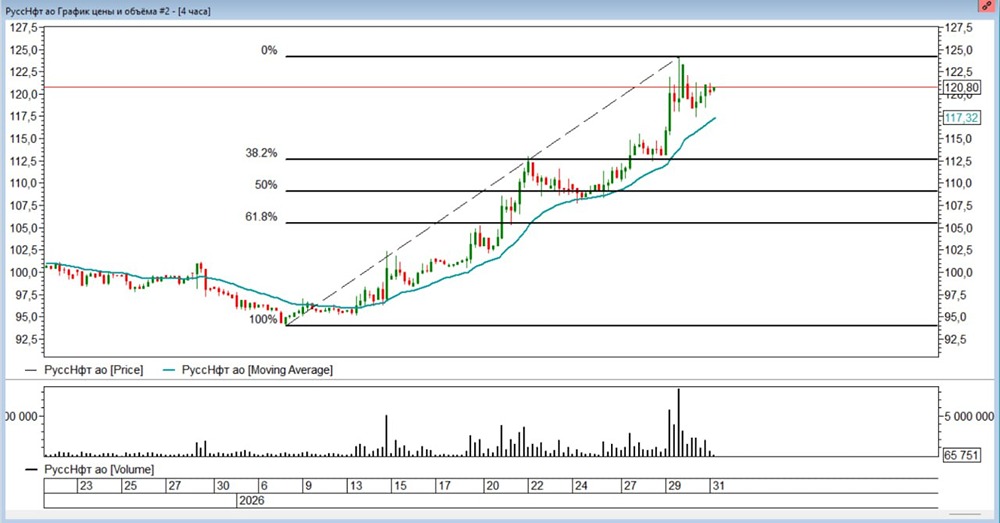
Task: Click the volume value tag 65 751
Action: (x=961, y=455)
